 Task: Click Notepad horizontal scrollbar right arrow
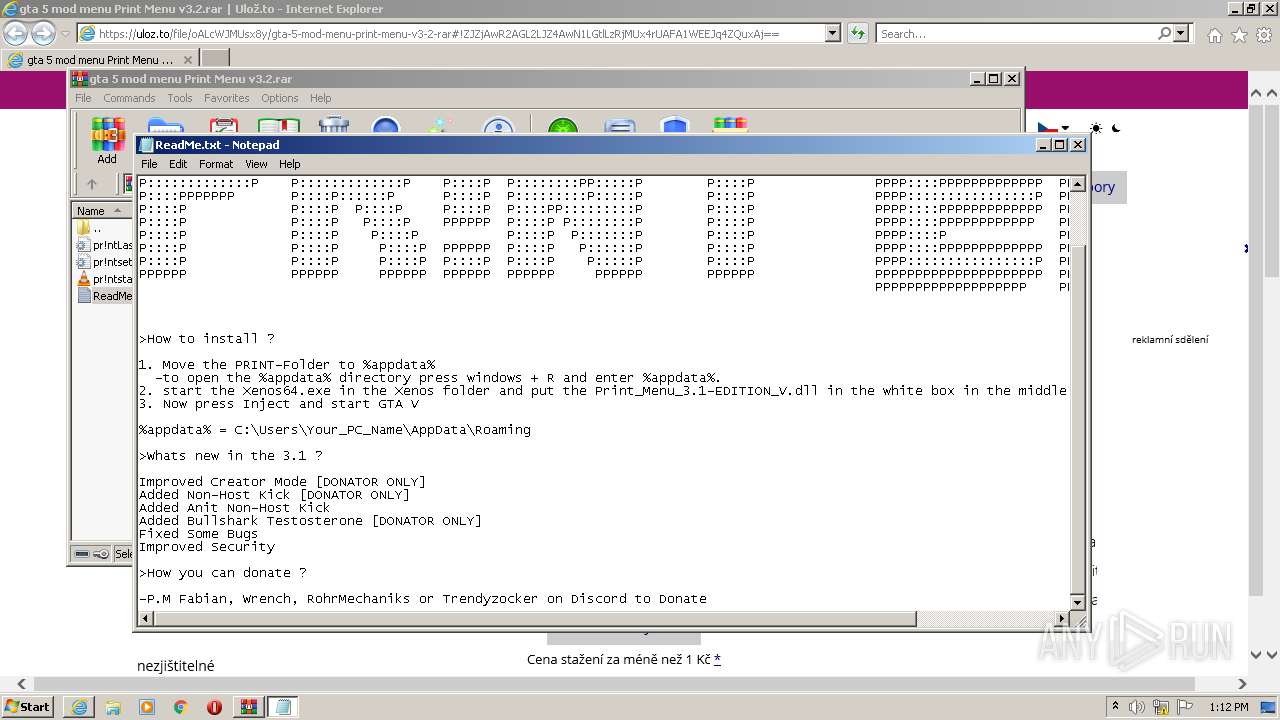[1062, 619]
